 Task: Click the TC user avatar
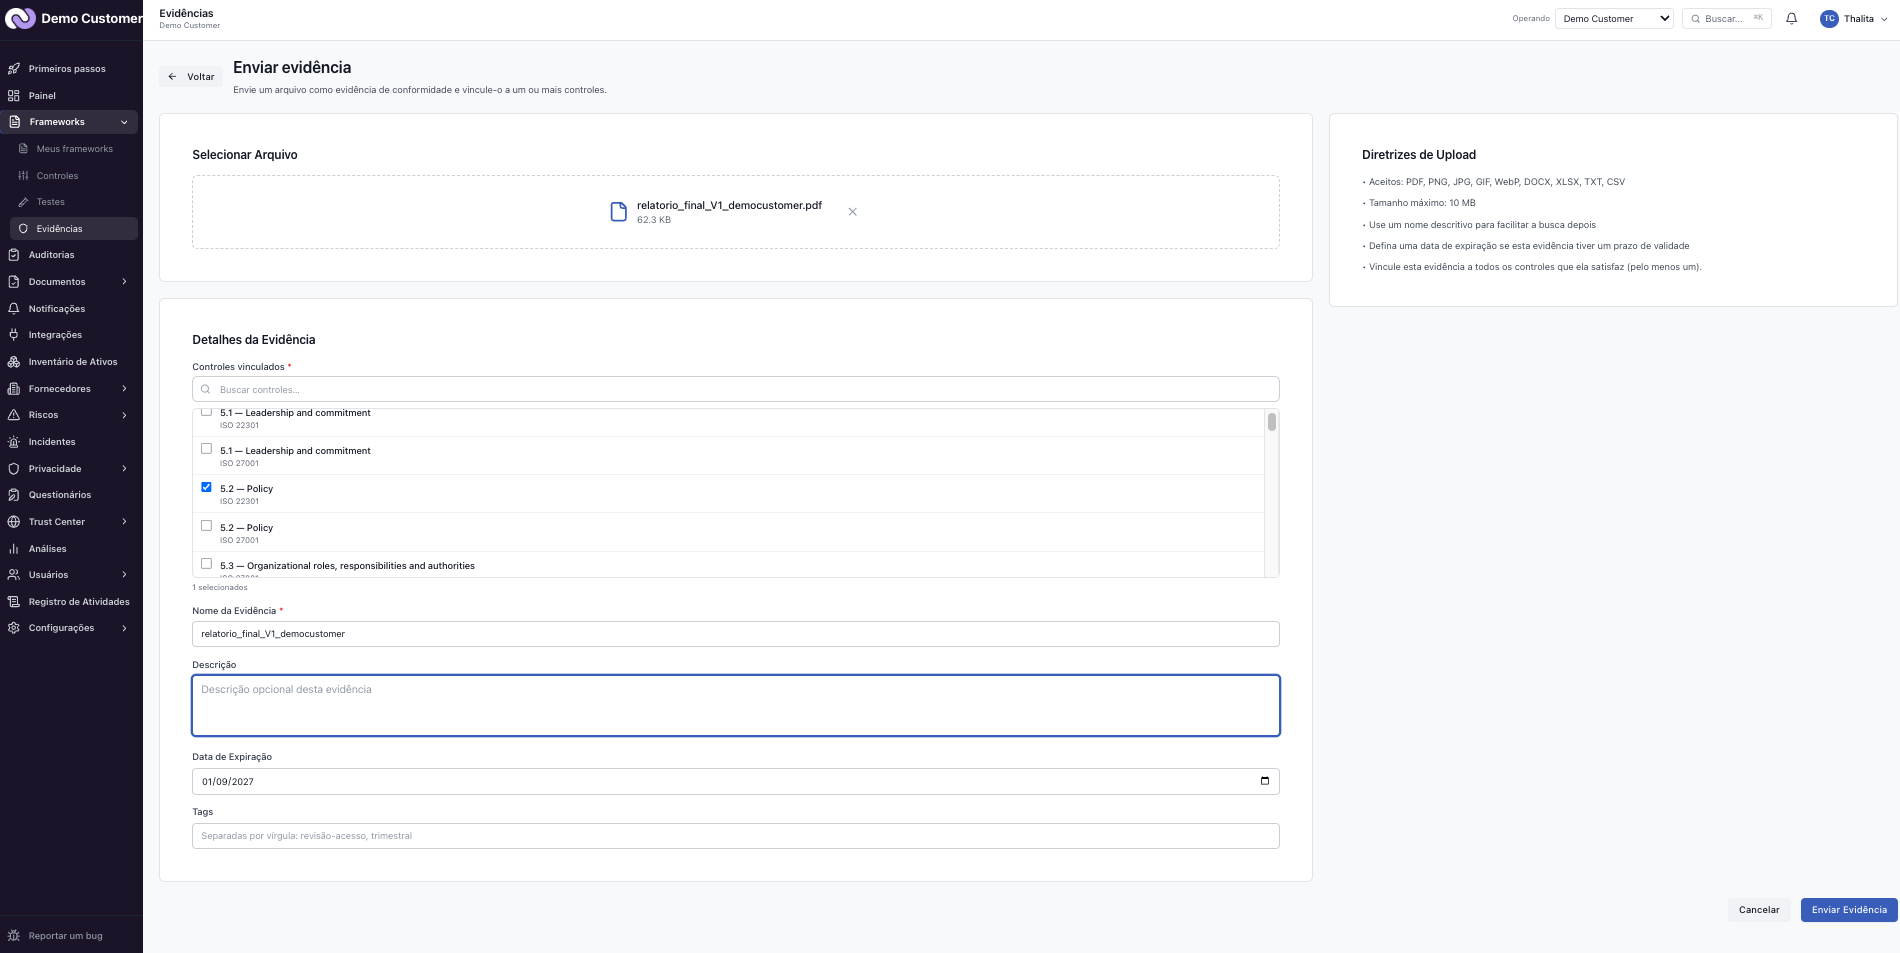coord(1829,19)
